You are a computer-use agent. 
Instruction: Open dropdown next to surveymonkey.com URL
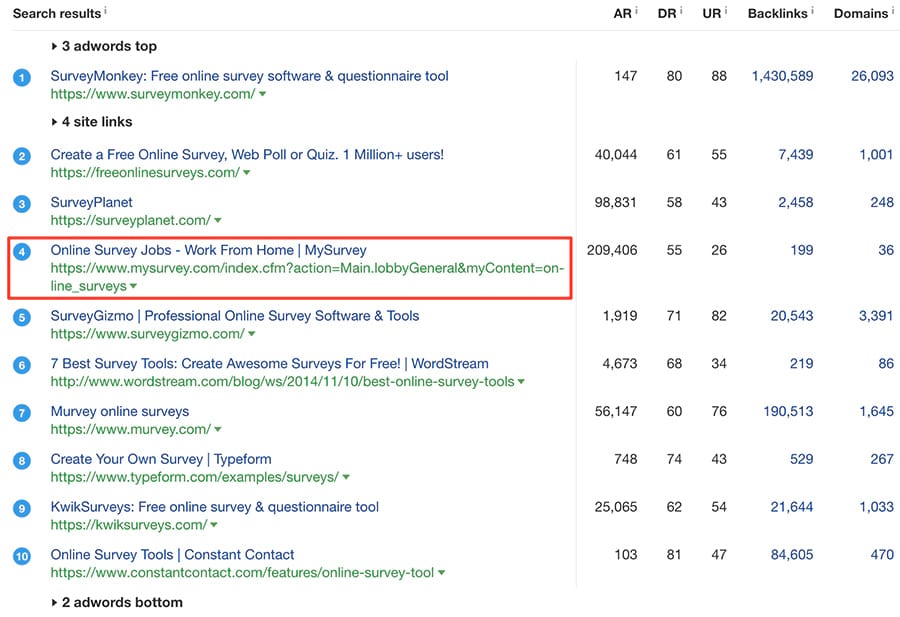[262, 94]
